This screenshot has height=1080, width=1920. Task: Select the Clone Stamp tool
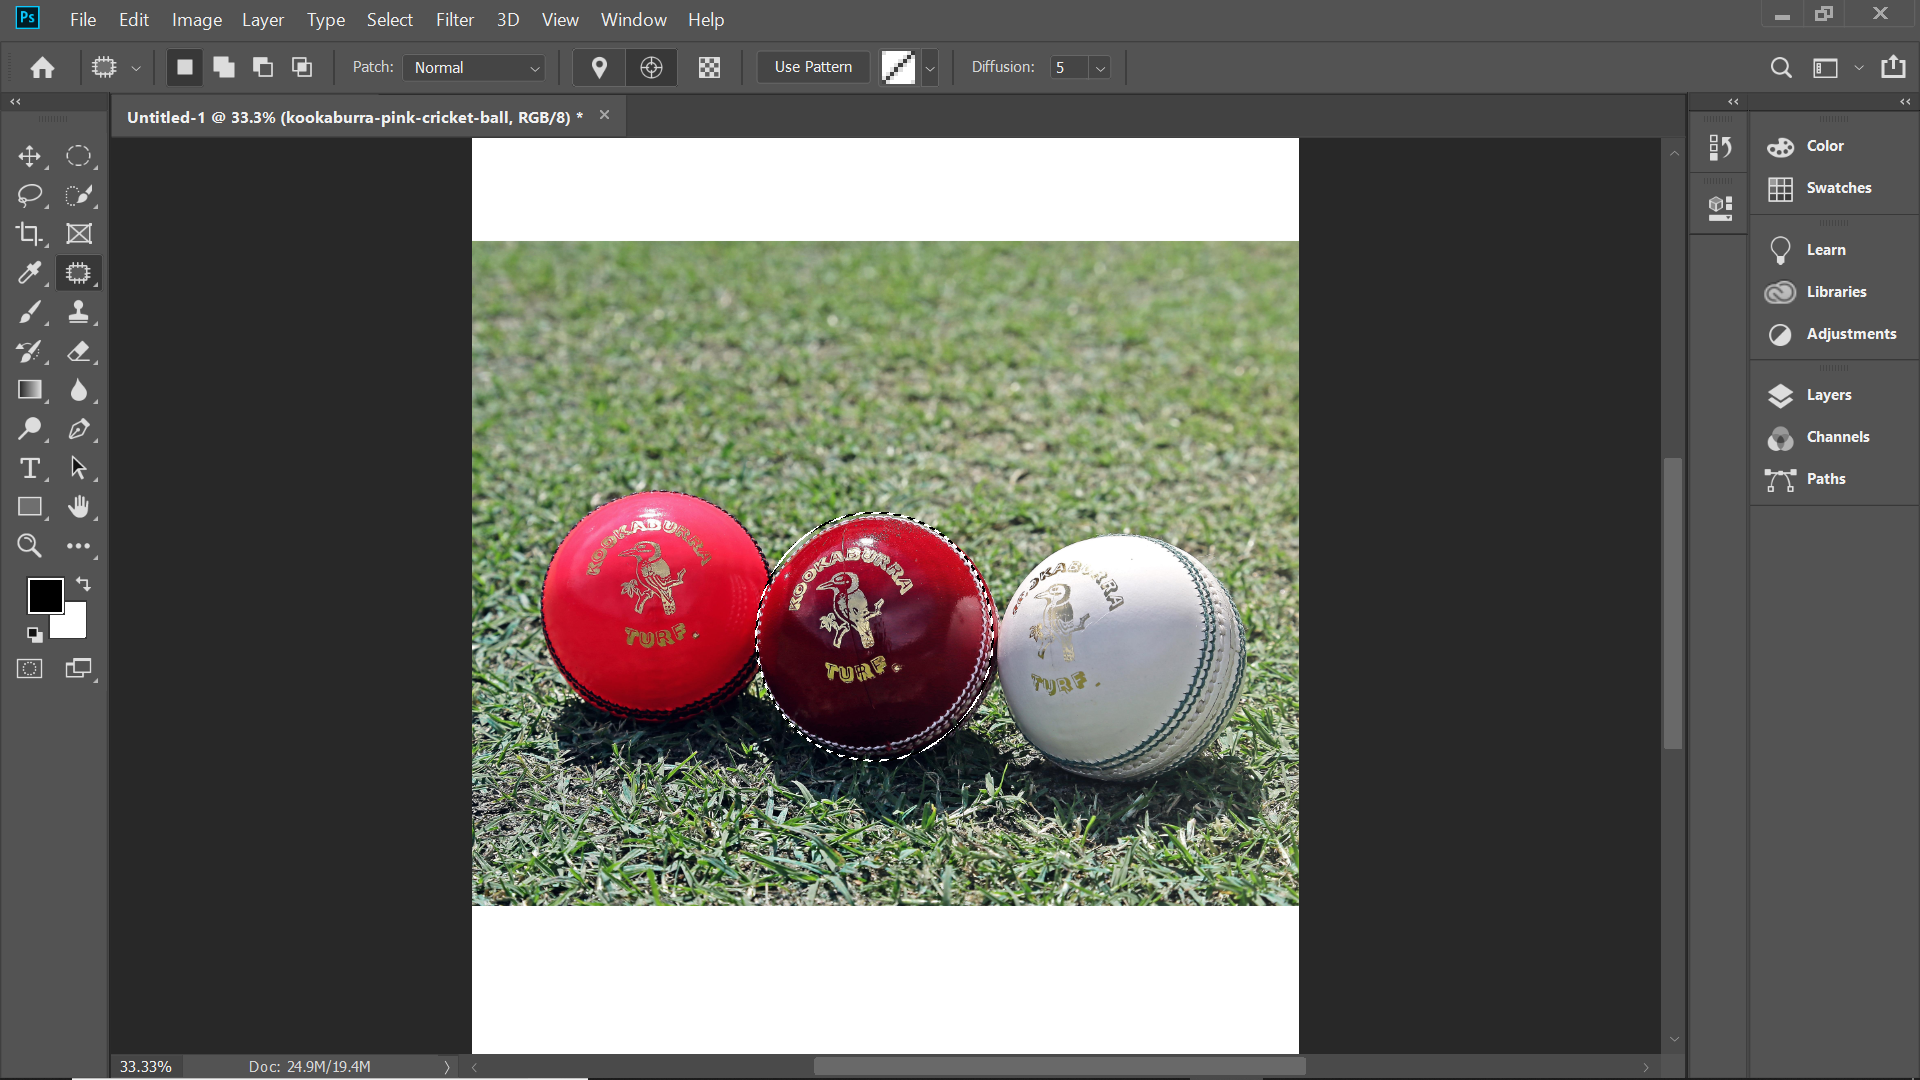[78, 312]
